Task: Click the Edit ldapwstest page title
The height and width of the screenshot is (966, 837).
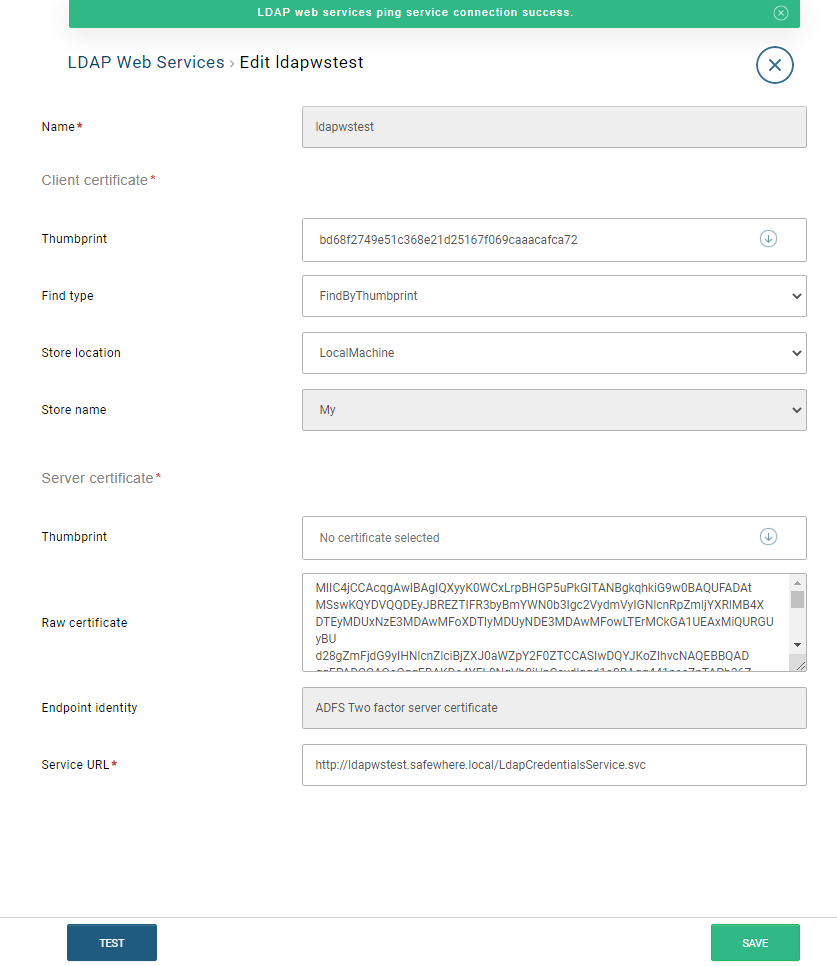Action: 300,62
